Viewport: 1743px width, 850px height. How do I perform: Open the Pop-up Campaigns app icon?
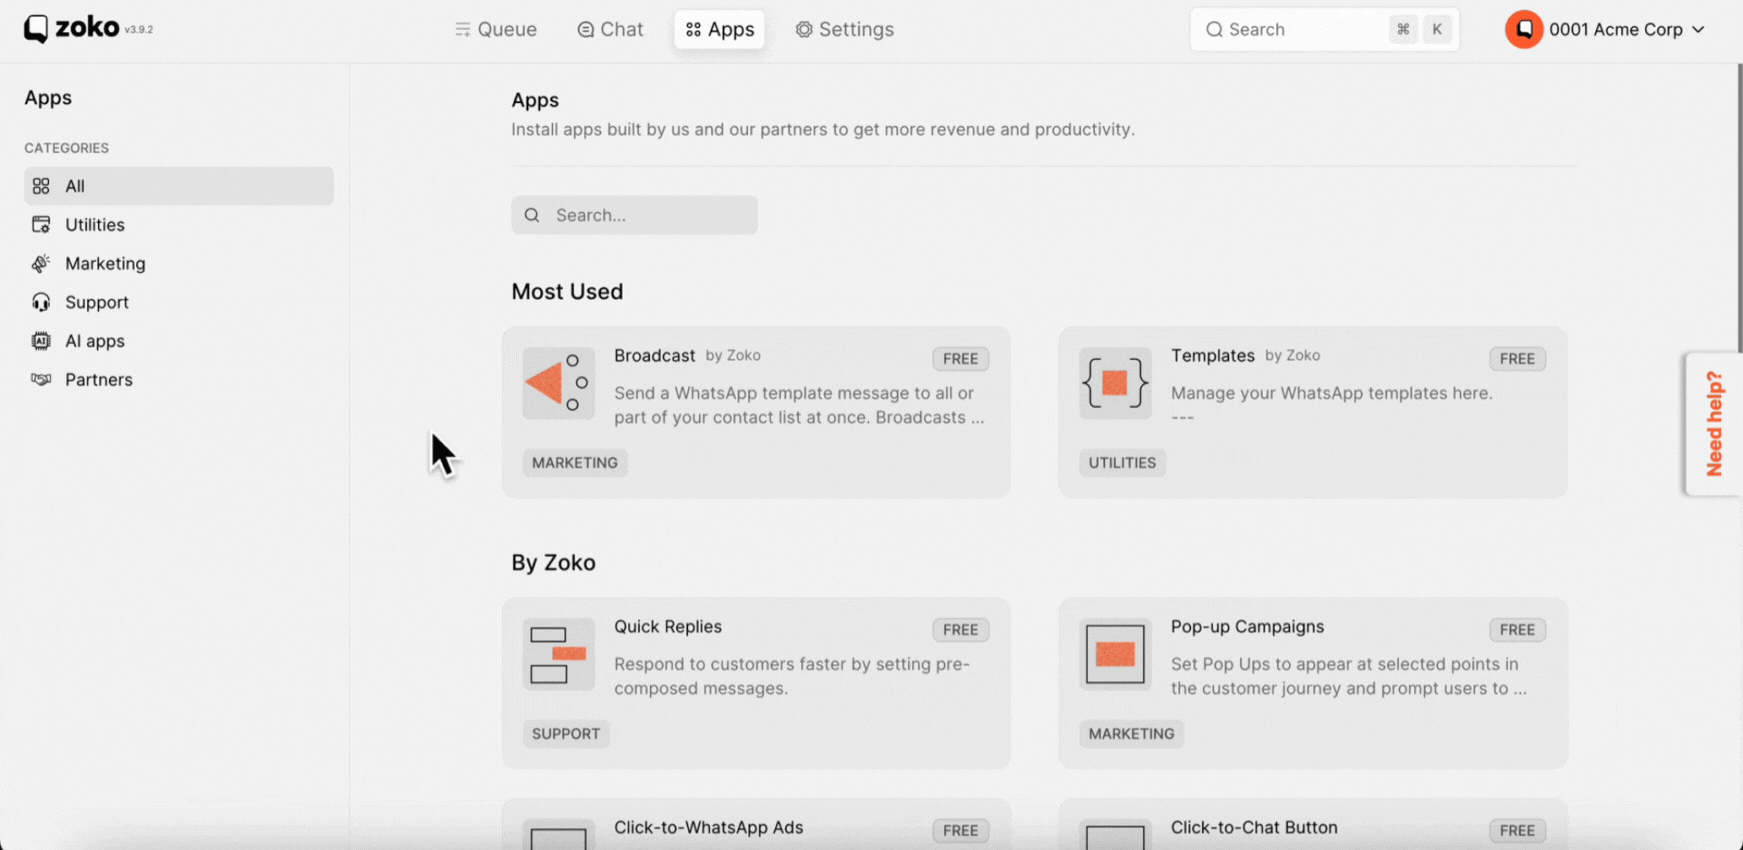tap(1115, 654)
